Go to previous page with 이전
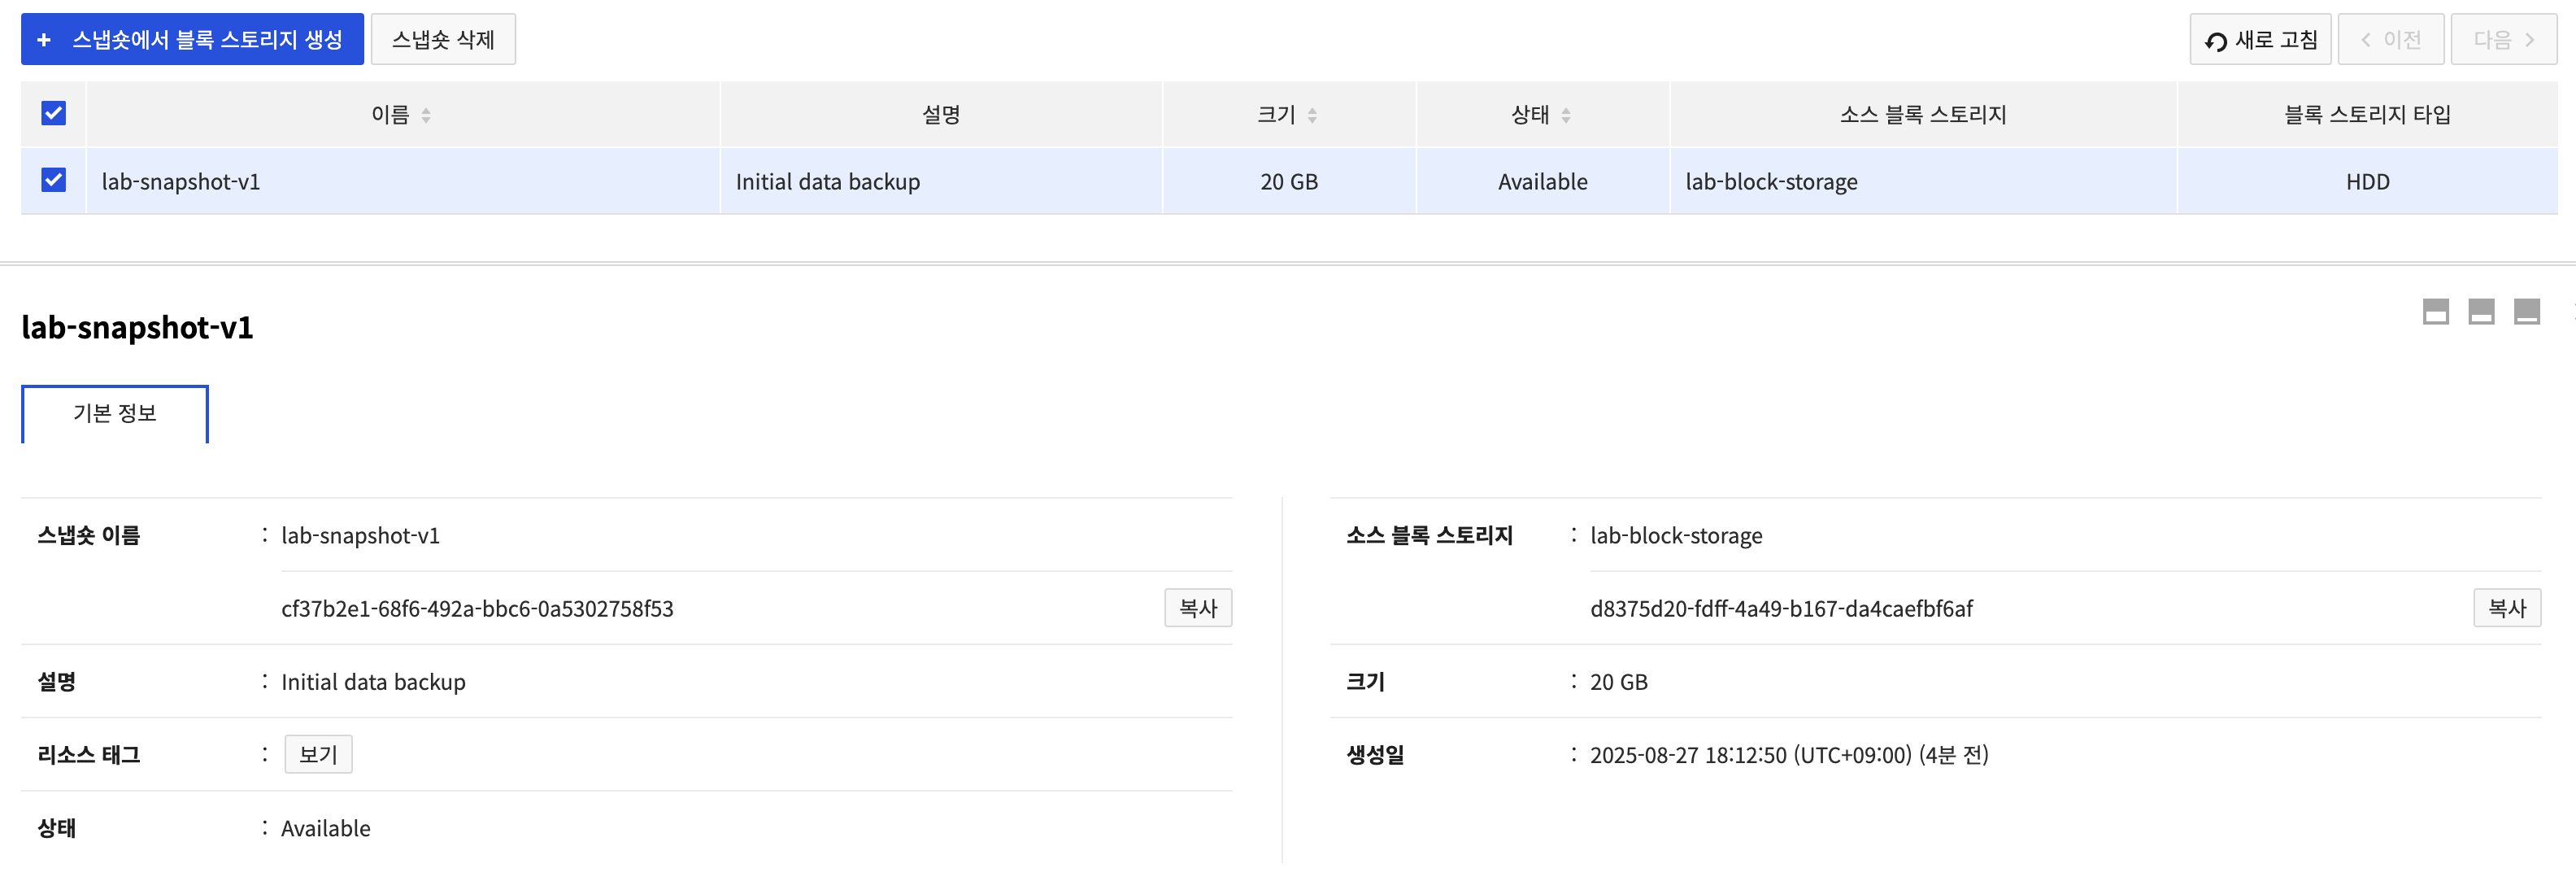This screenshot has height=890, width=2576. point(2390,40)
